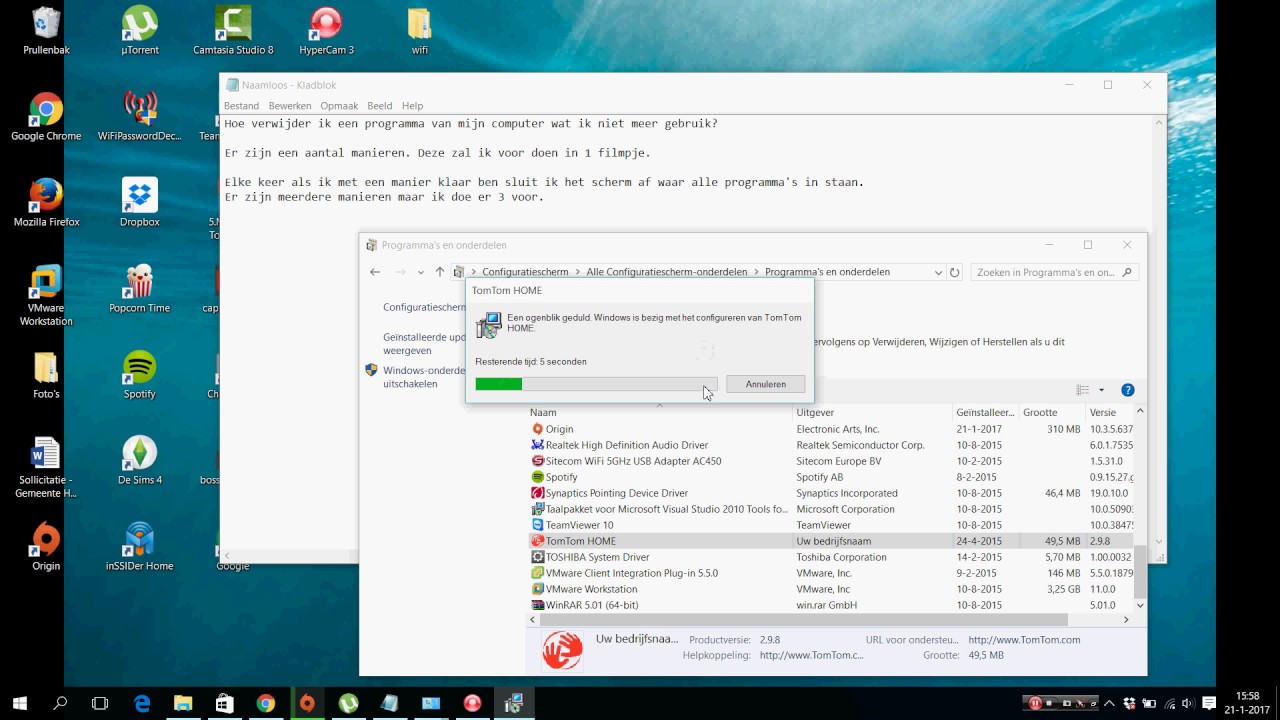Launch Microsoft Edge from taskbar
1280x720 pixels.
click(142, 704)
